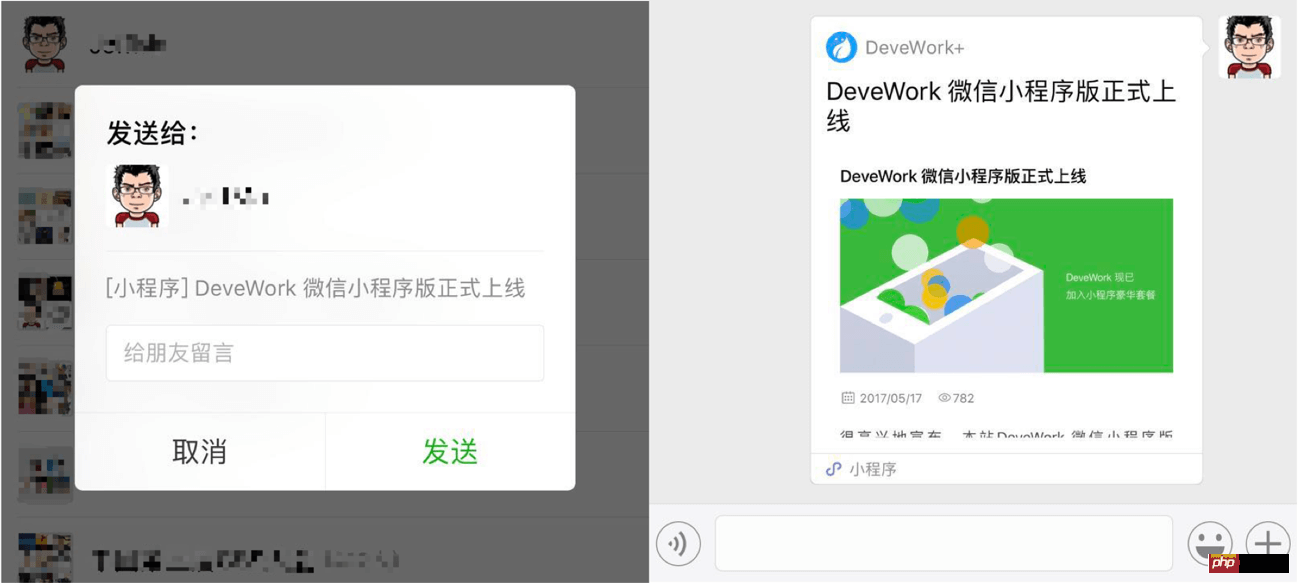
Task: Open the green mini program preview image
Action: [x=1006, y=285]
